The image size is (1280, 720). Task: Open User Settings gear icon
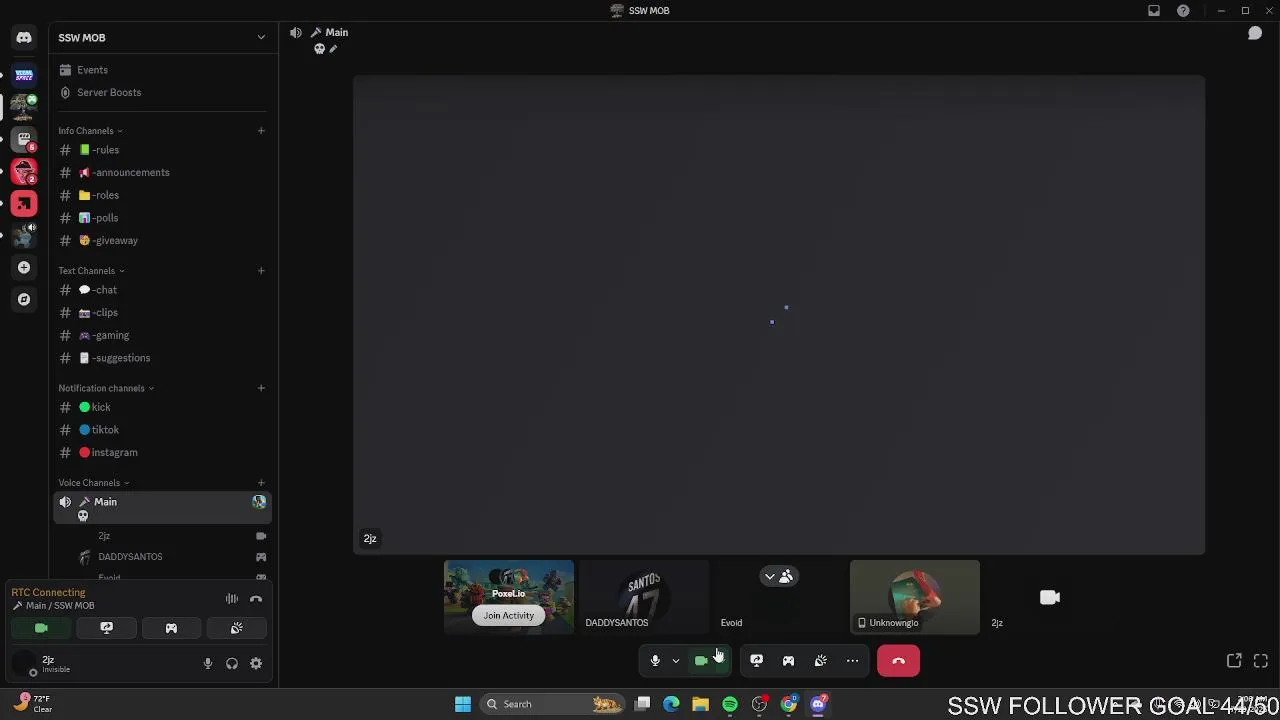pos(256,663)
